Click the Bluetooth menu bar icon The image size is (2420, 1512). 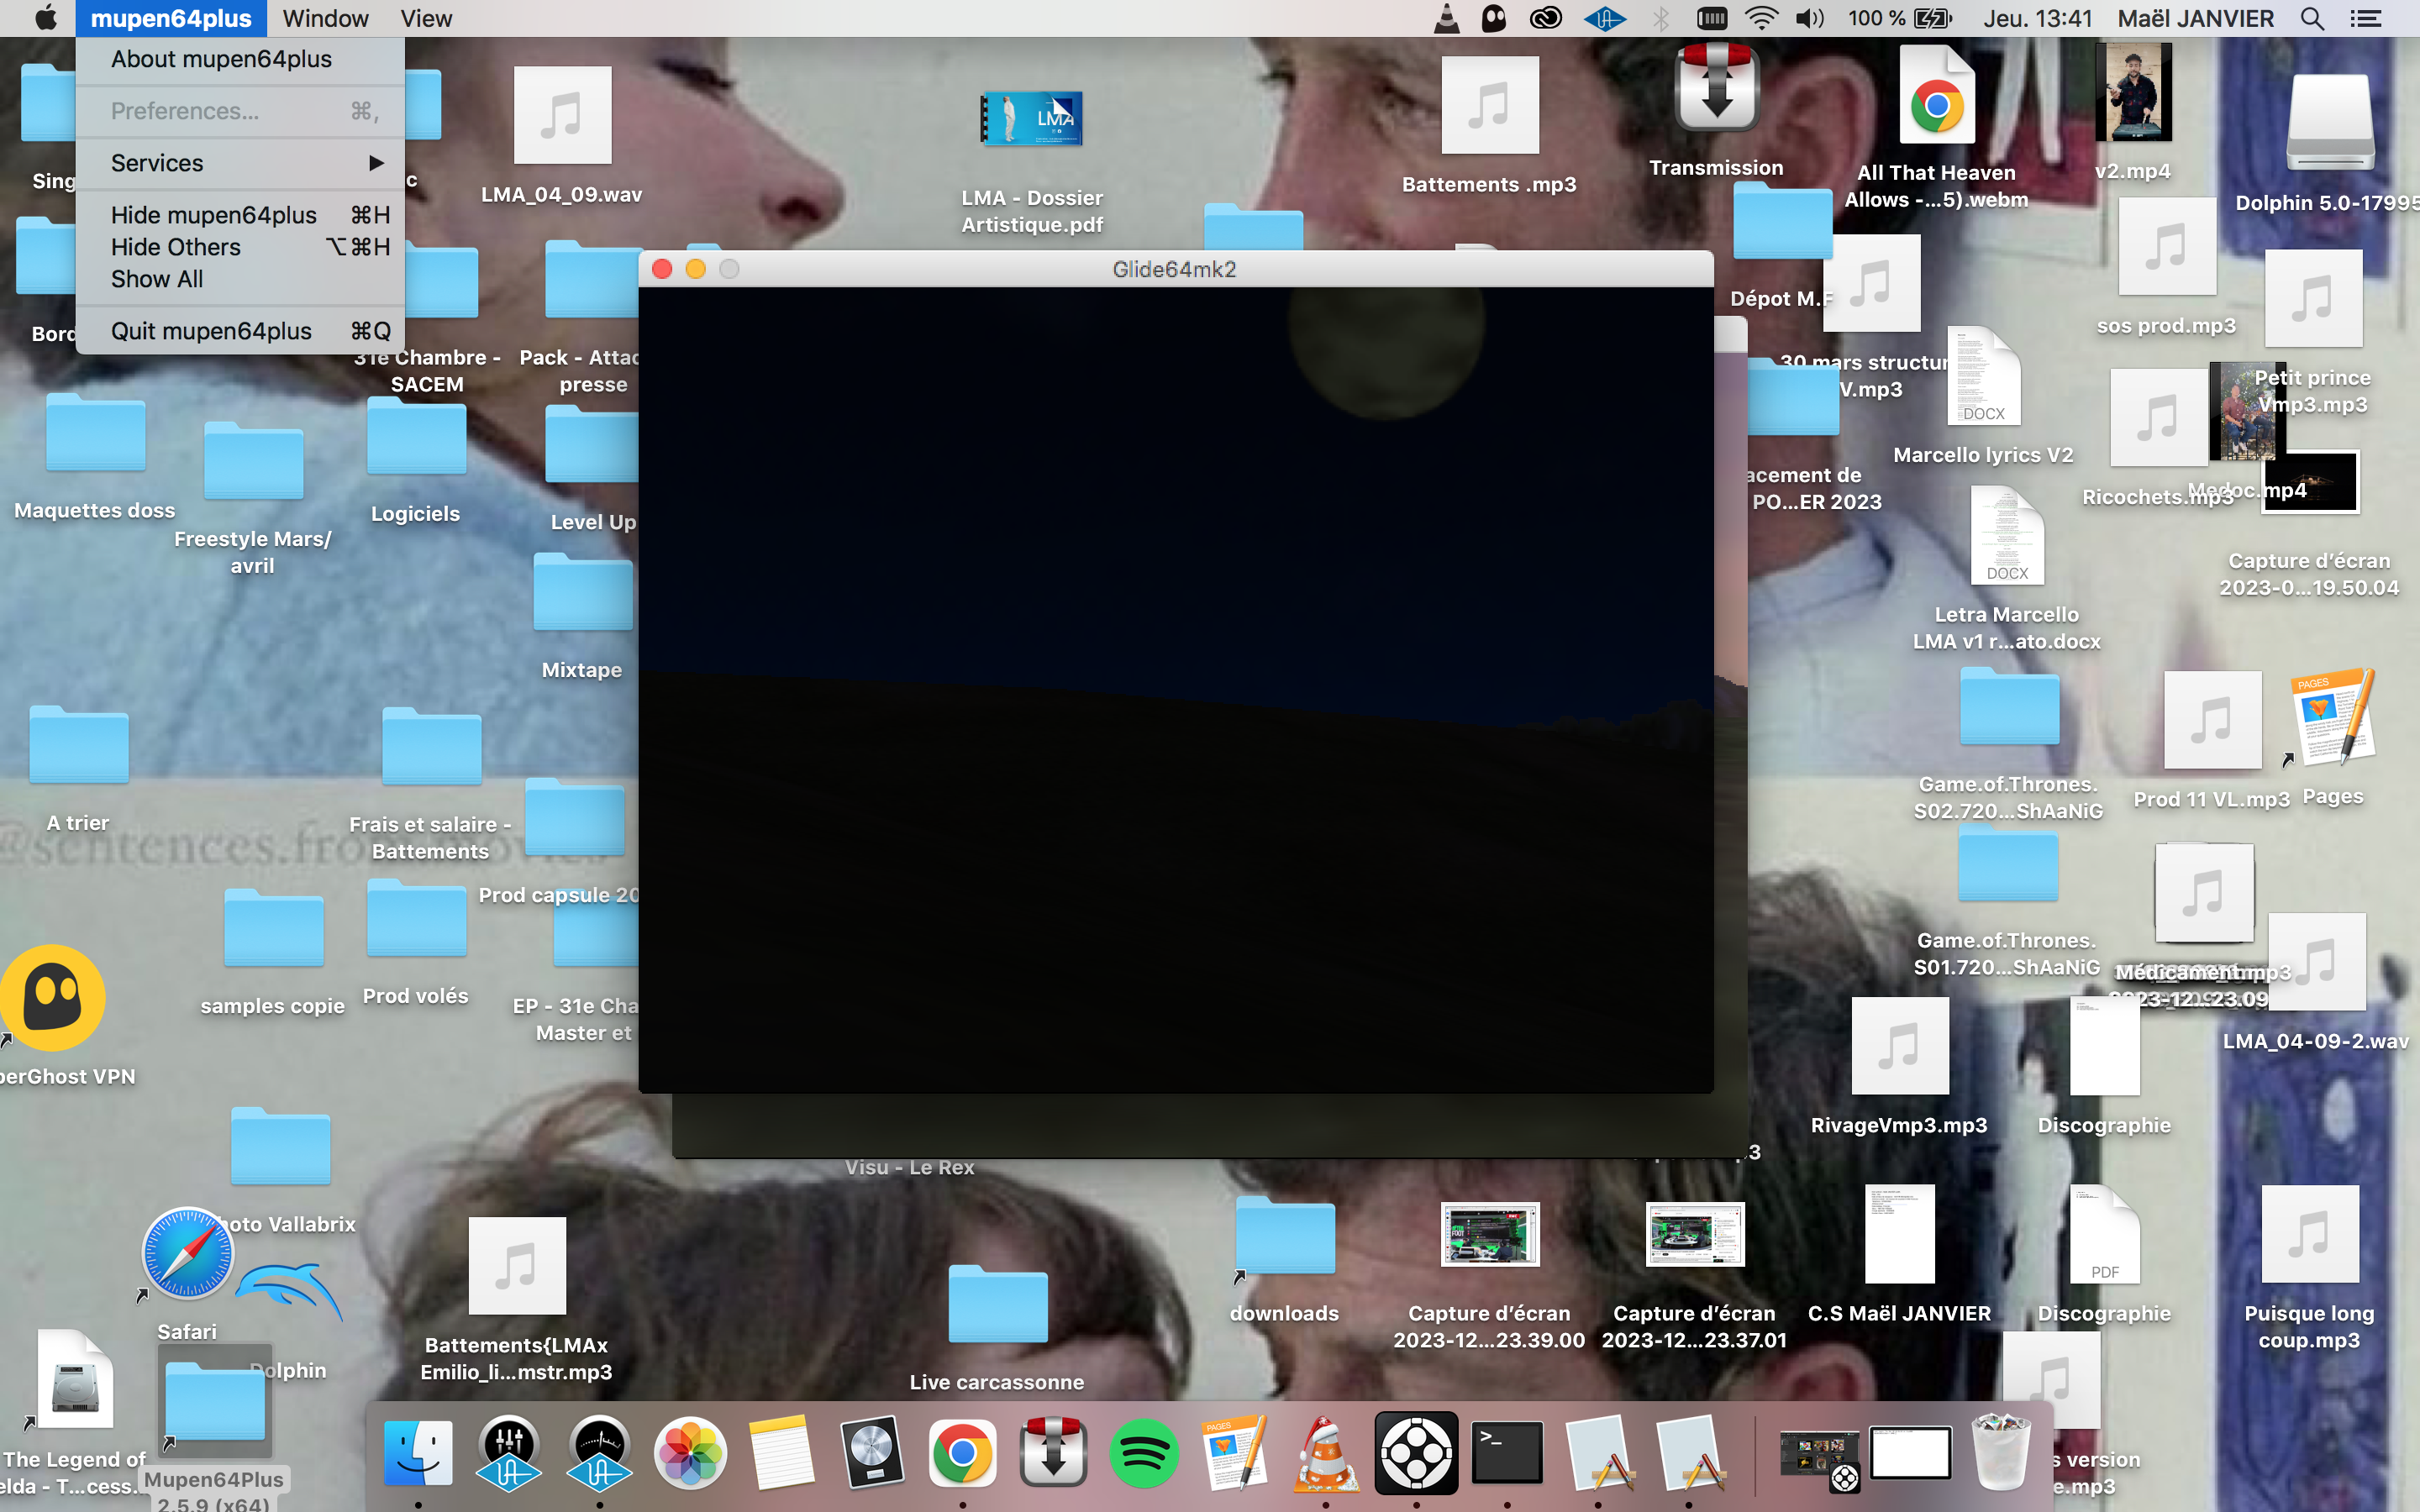1661,18
